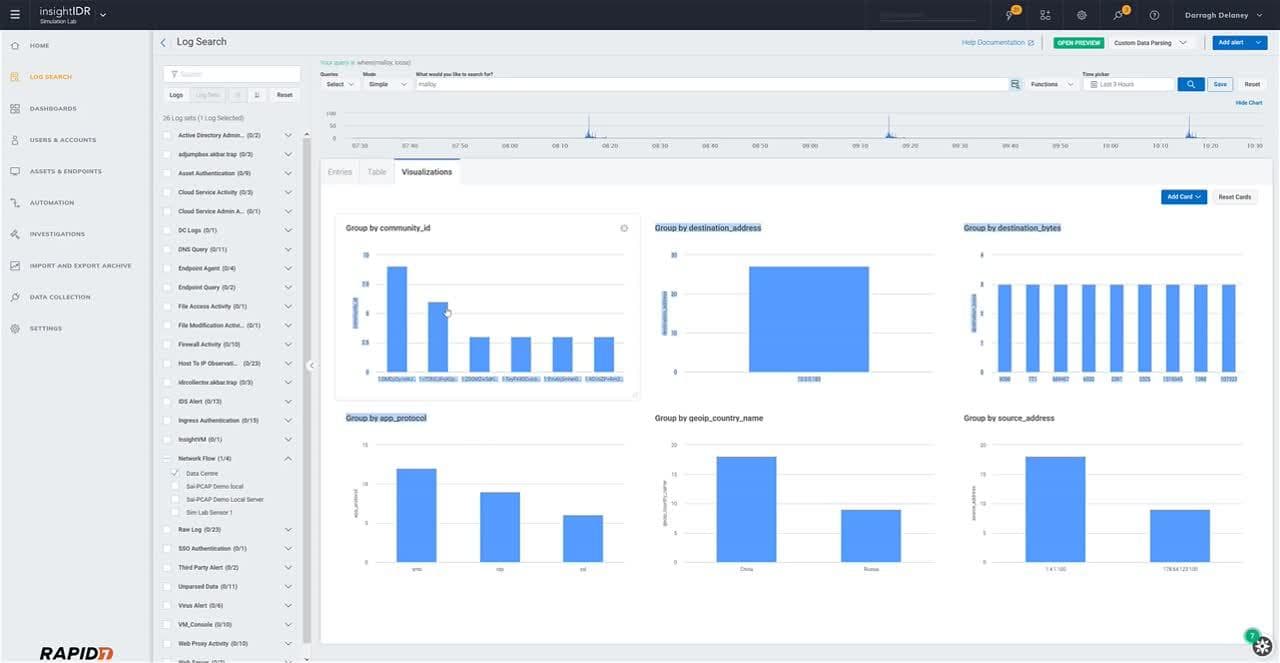This screenshot has height=663, width=1280.
Task: Check the Active Directory Admin log set
Action: pos(167,135)
